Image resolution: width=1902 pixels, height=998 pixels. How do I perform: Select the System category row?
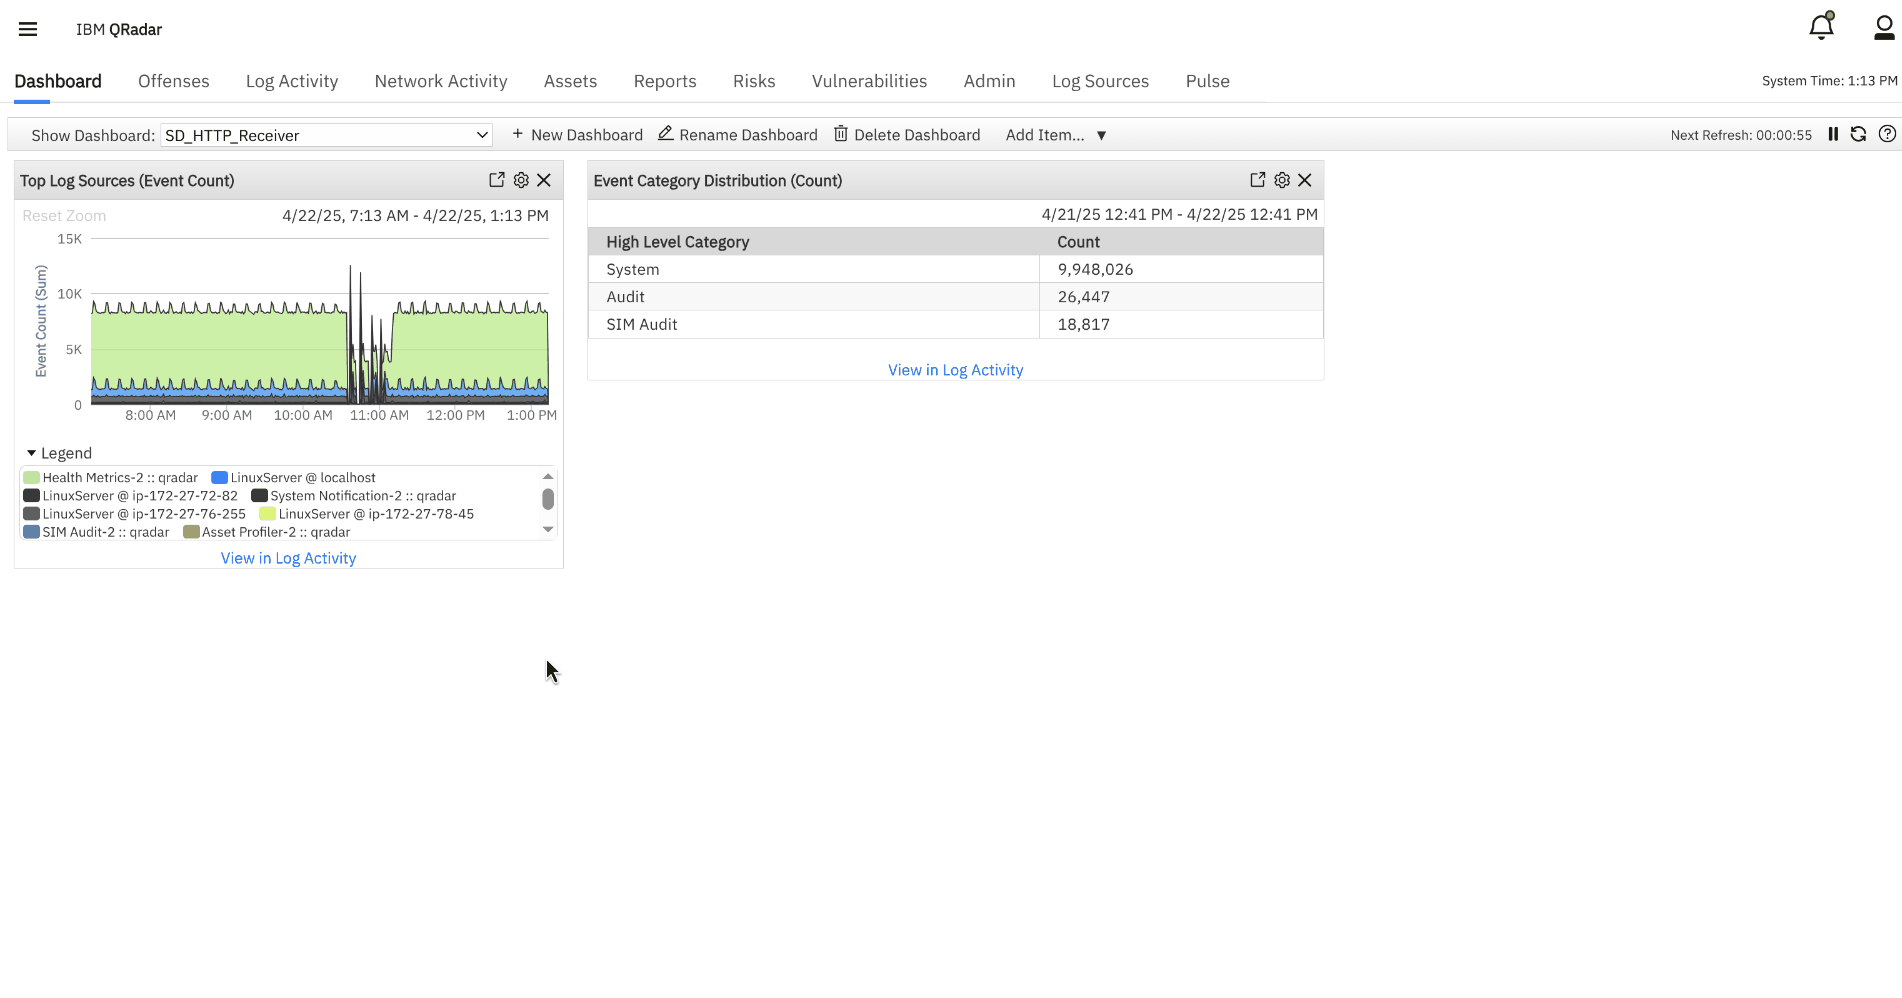coord(955,269)
